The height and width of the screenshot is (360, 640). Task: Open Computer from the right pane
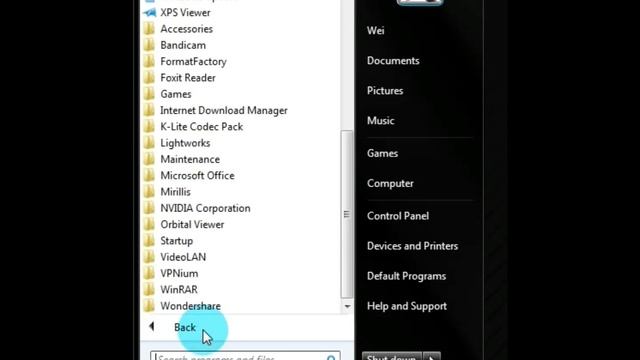coord(390,184)
